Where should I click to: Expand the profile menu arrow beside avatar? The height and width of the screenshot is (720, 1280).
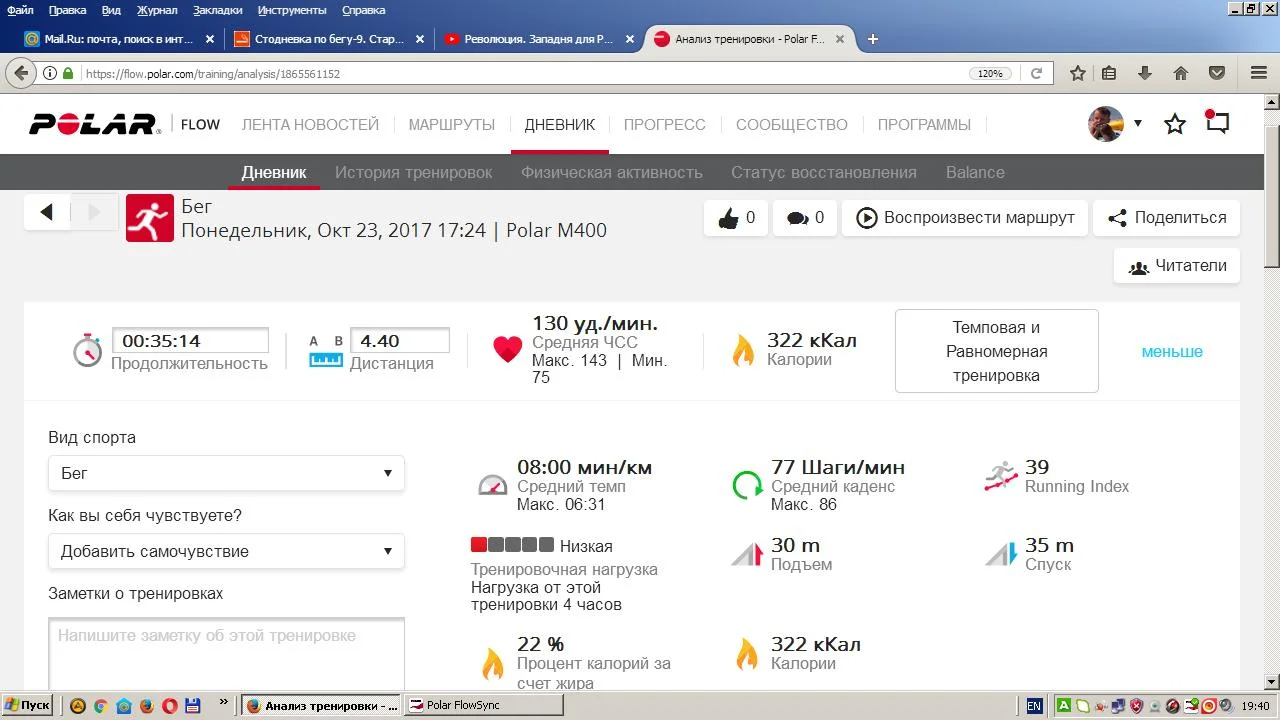(x=1137, y=124)
